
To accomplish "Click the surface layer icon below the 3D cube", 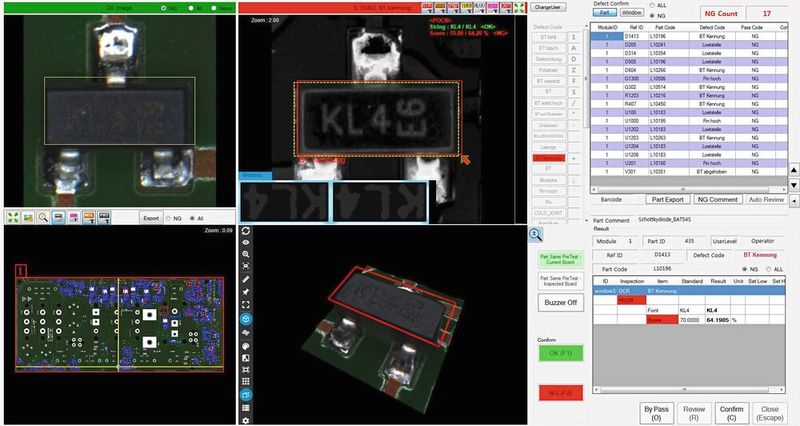I will click(246, 332).
